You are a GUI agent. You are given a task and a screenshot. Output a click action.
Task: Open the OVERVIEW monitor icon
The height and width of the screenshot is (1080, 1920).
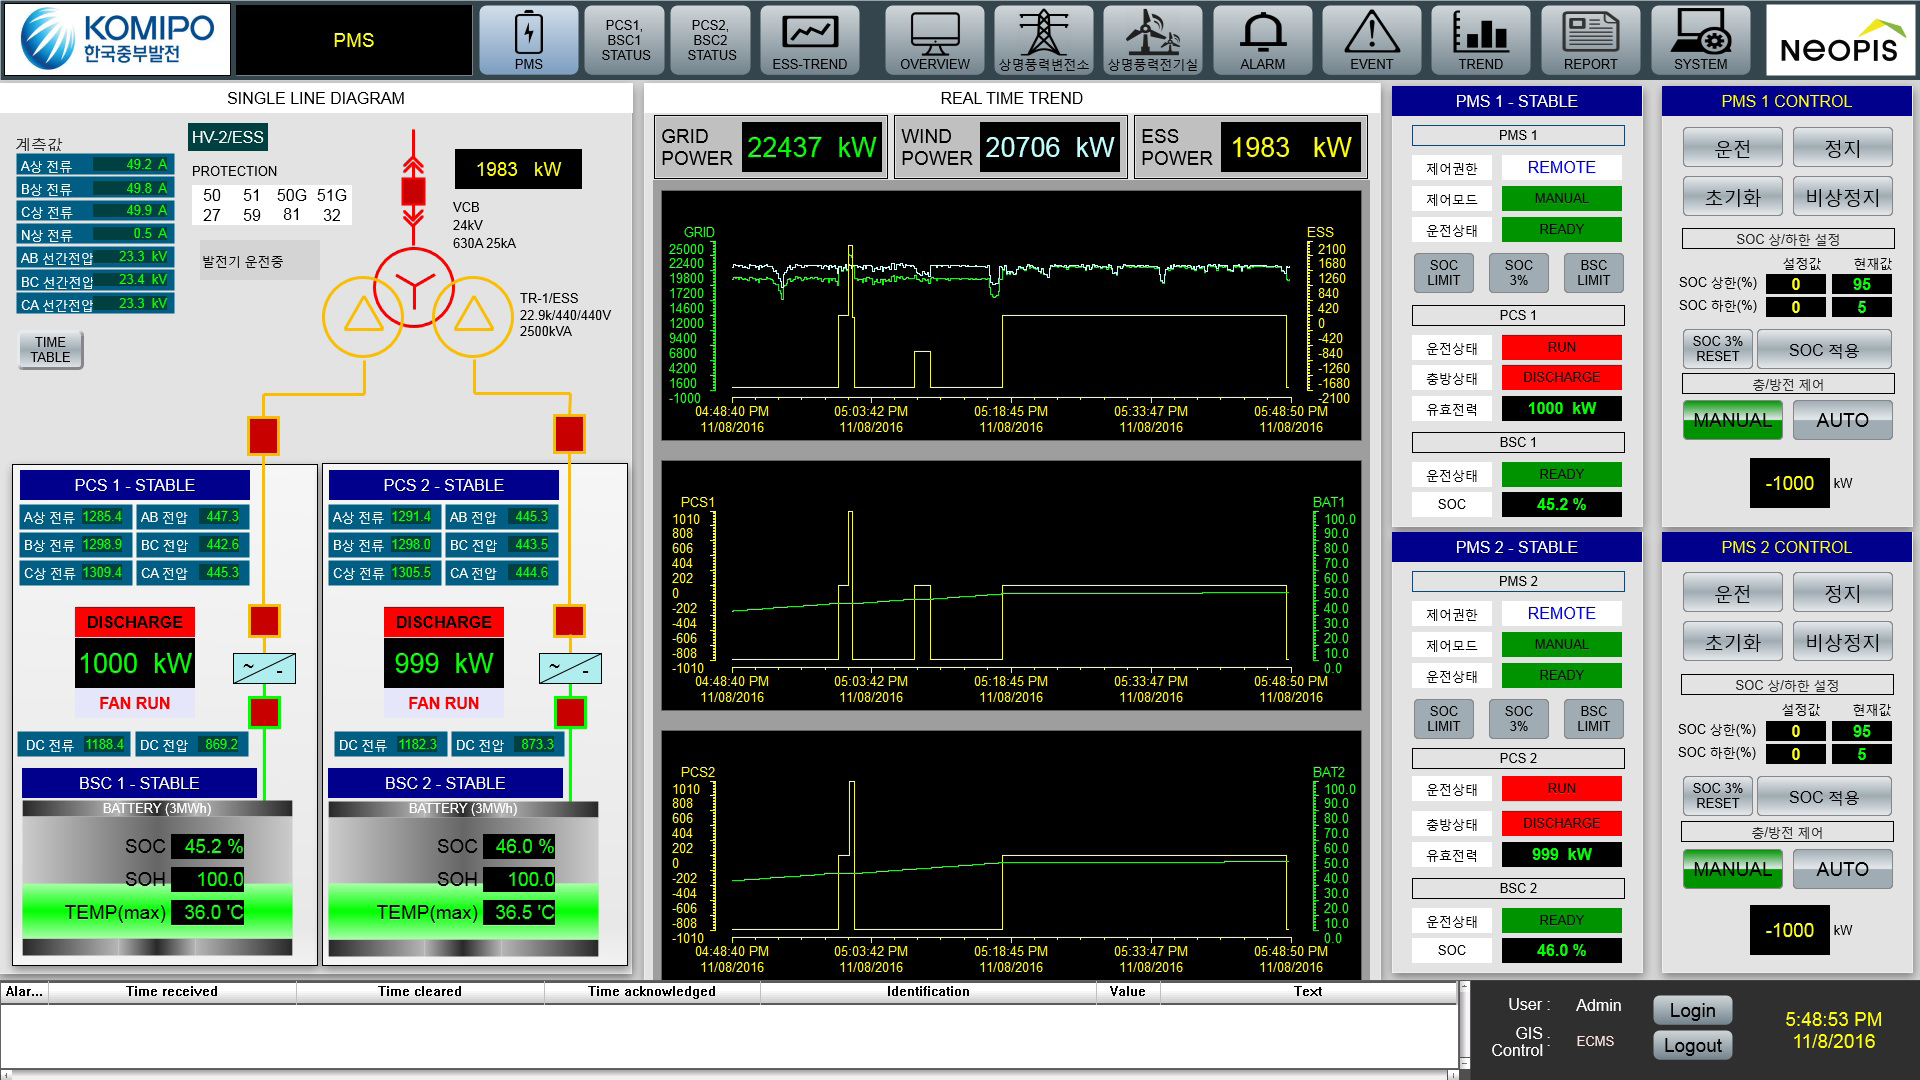tap(934, 40)
